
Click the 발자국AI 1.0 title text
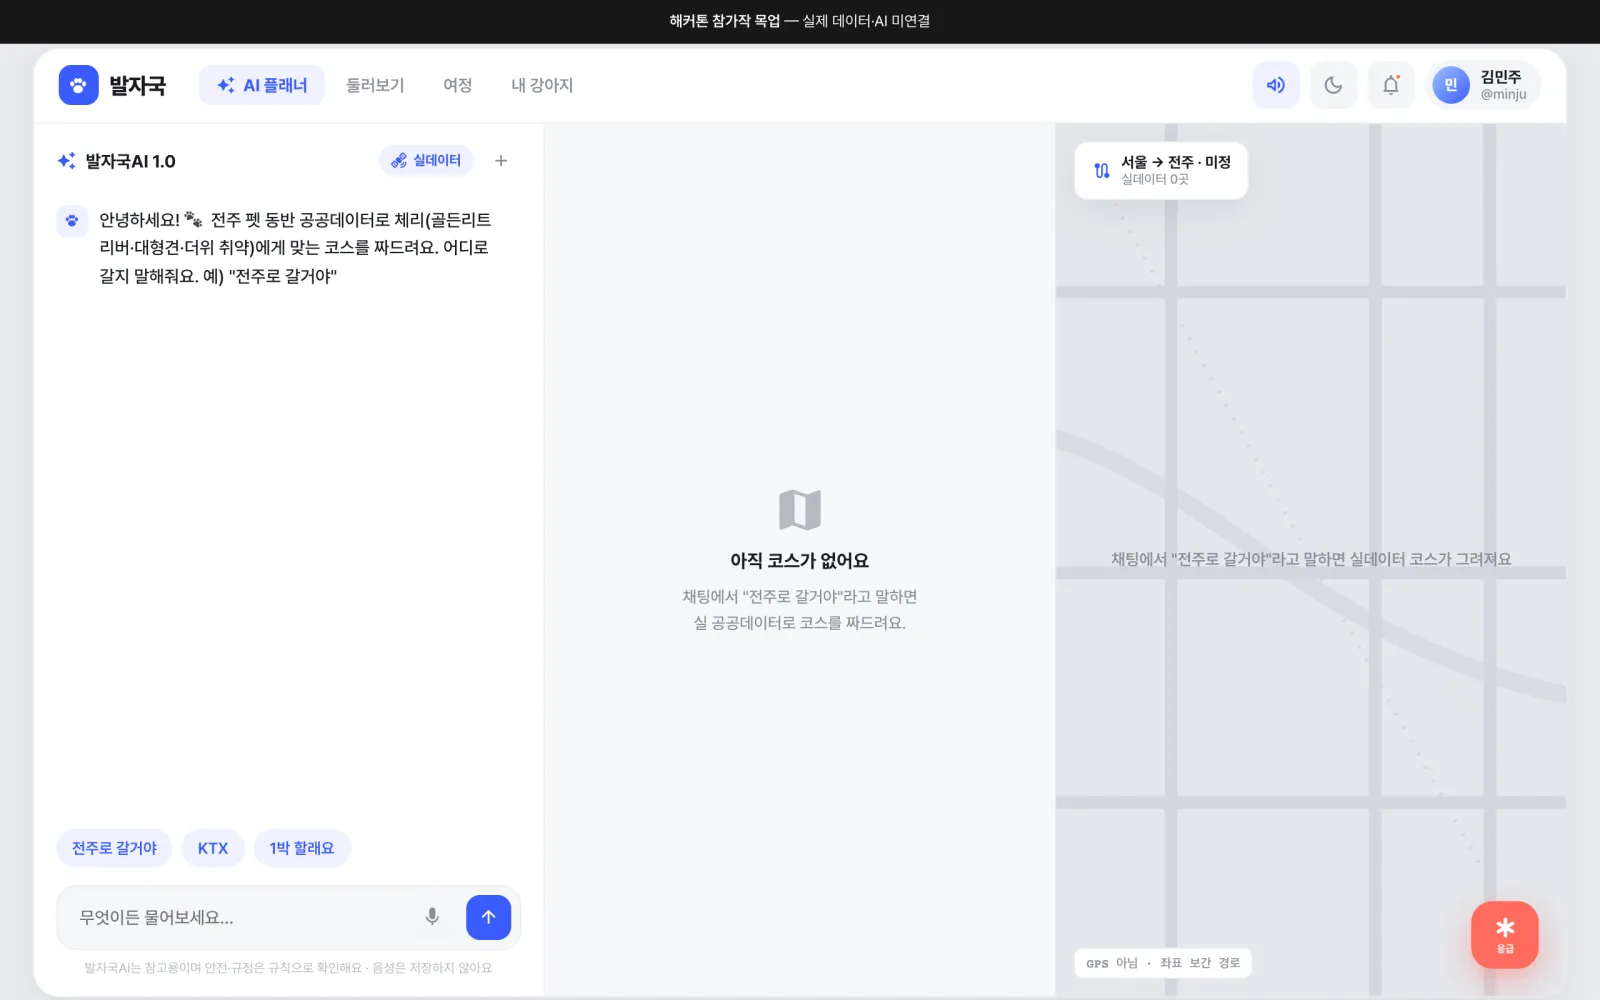130,161
